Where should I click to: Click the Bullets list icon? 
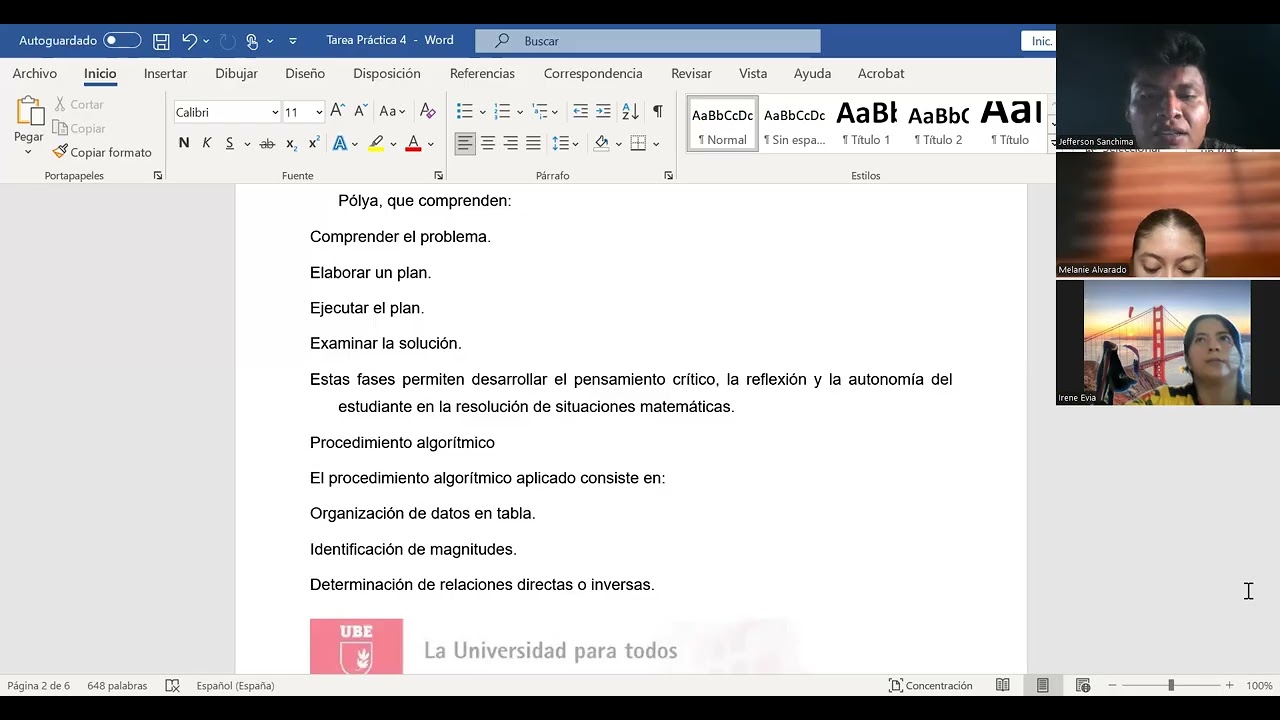(x=464, y=111)
